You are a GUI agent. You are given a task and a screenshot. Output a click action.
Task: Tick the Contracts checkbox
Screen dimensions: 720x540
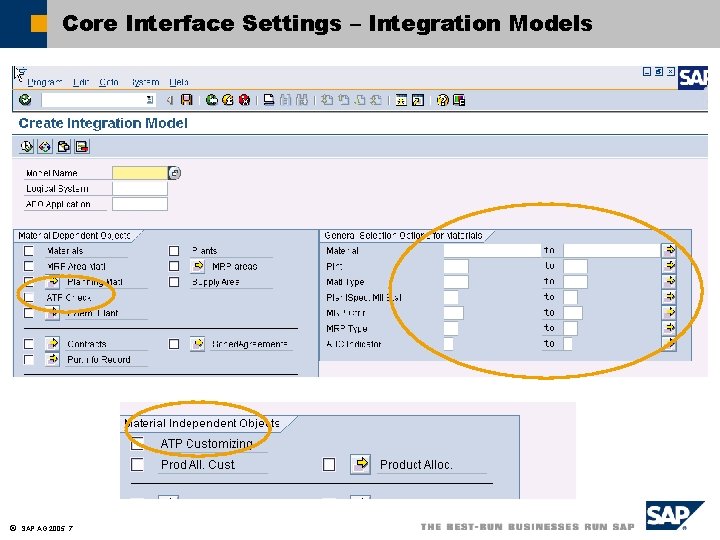(x=29, y=344)
